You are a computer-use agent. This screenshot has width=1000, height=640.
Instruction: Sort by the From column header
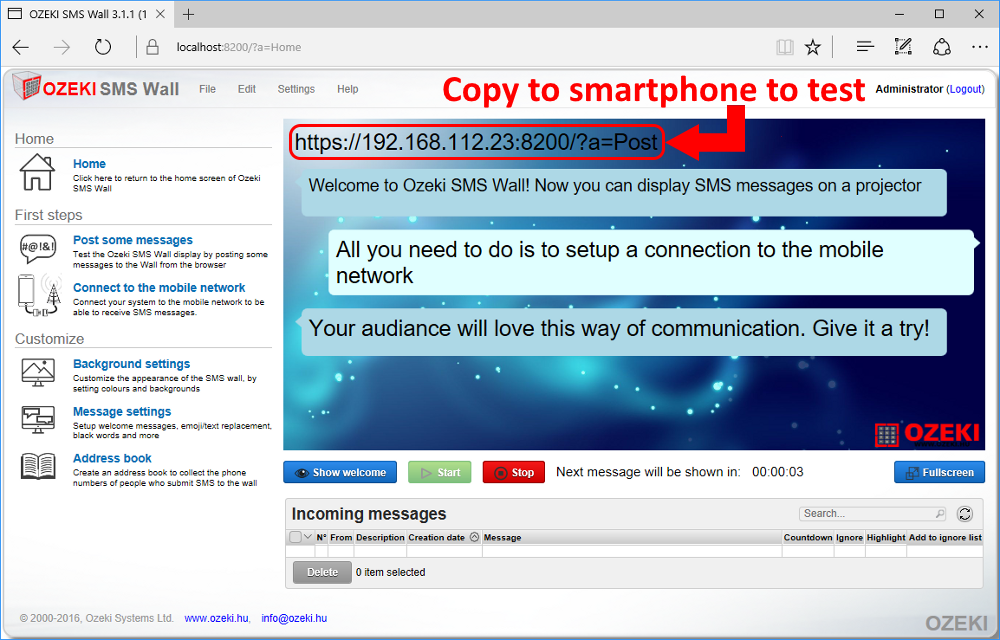point(341,537)
